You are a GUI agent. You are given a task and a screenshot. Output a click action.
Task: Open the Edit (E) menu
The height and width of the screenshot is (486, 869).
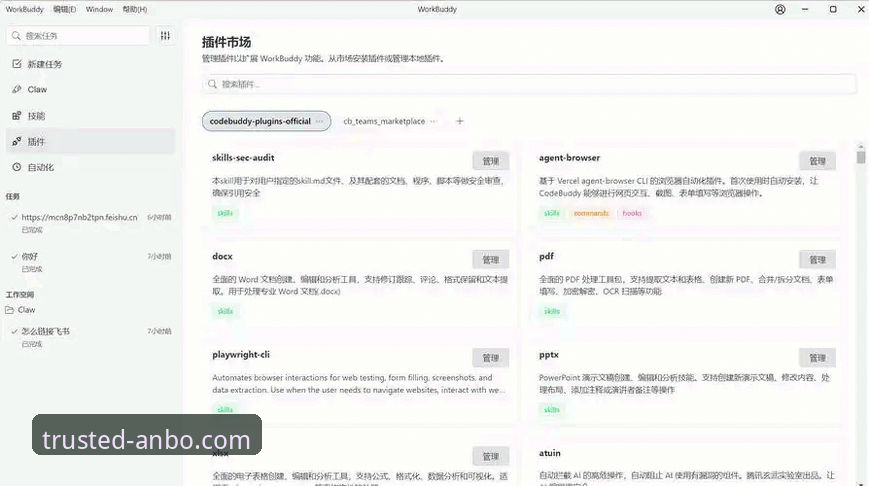pyautogui.click(x=64, y=9)
